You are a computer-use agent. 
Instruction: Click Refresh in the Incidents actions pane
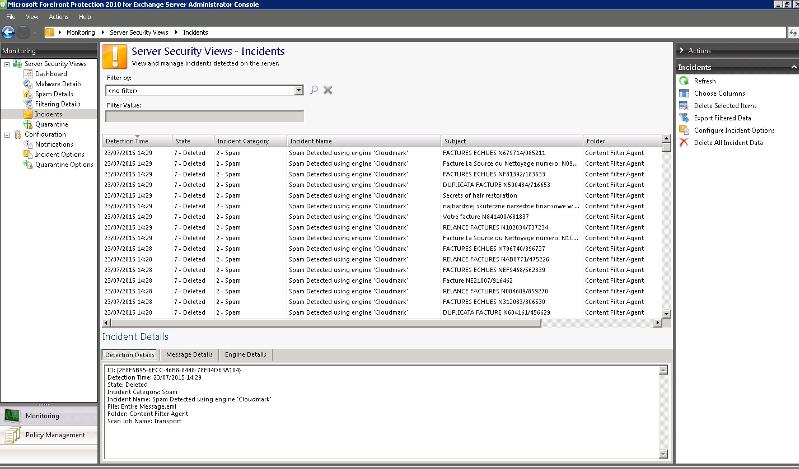click(705, 81)
